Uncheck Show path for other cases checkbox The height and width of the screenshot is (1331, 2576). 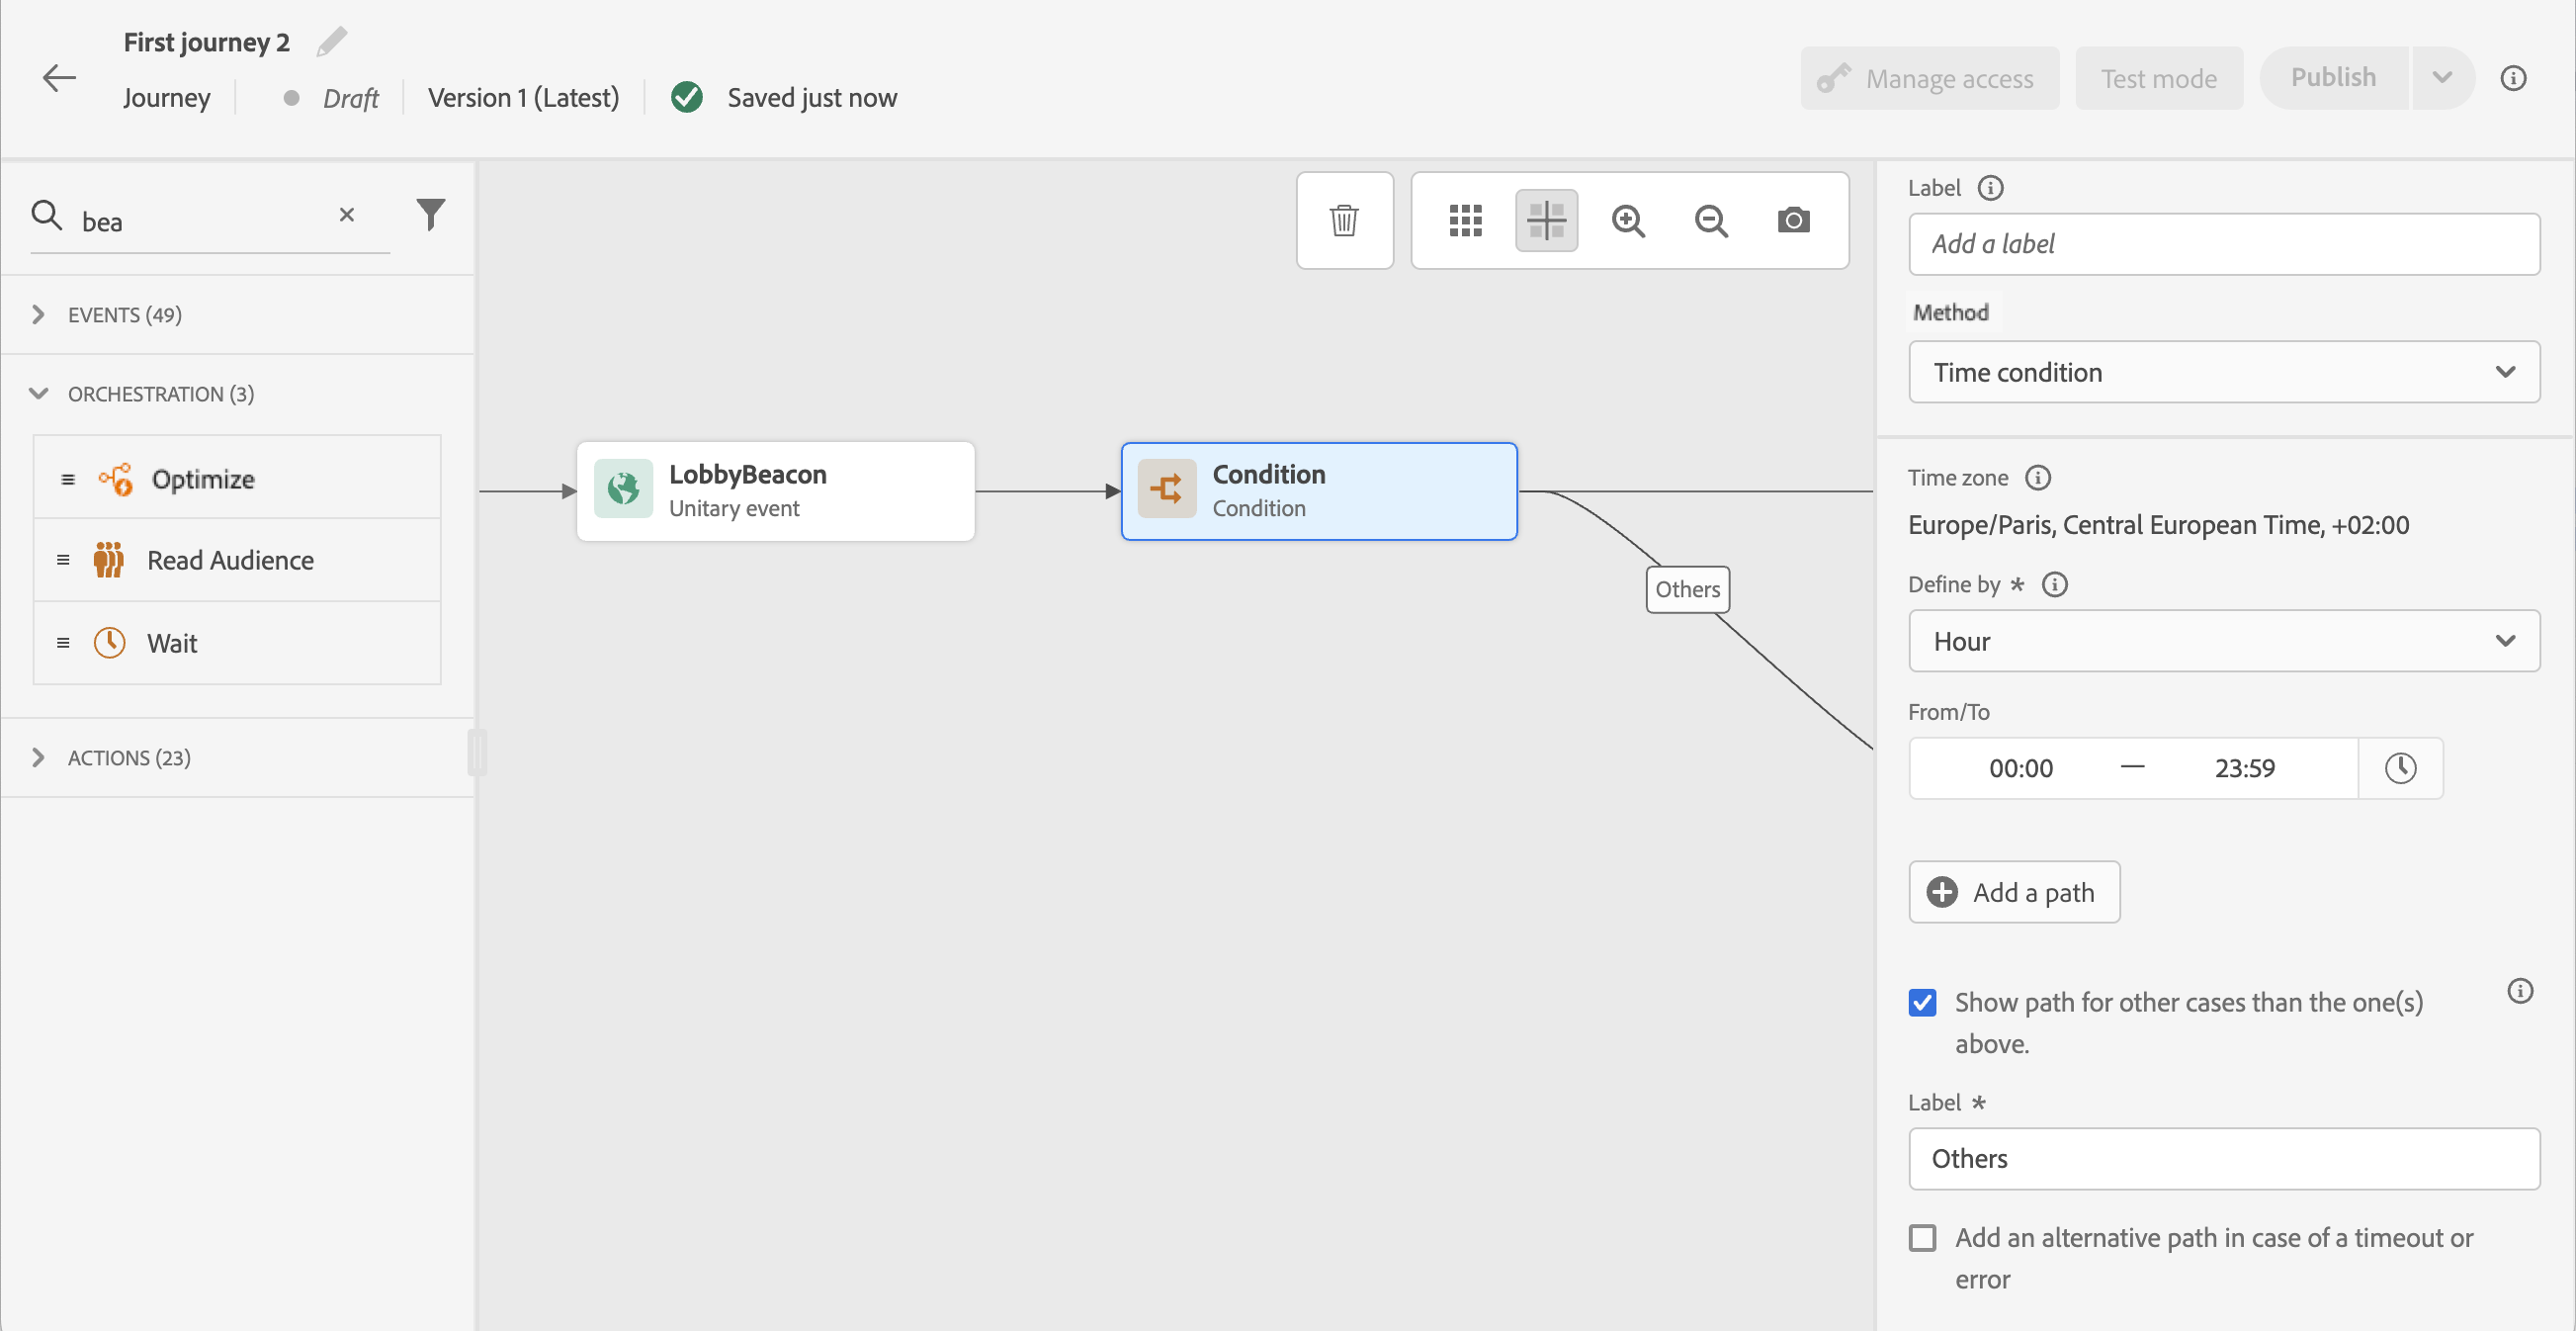coord(1922,1002)
